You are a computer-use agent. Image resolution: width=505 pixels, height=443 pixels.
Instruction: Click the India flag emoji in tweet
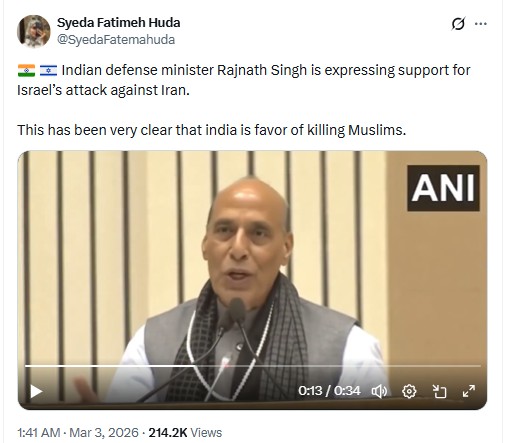(x=26, y=70)
